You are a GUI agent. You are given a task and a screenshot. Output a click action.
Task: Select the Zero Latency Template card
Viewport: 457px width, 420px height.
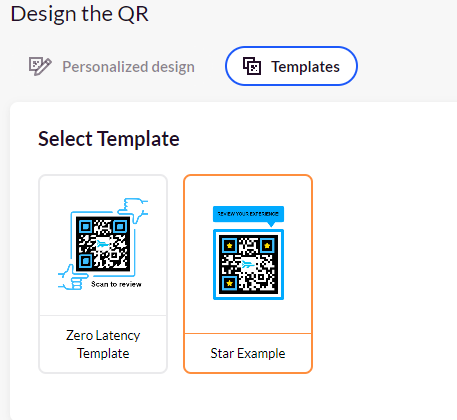[x=103, y=274]
